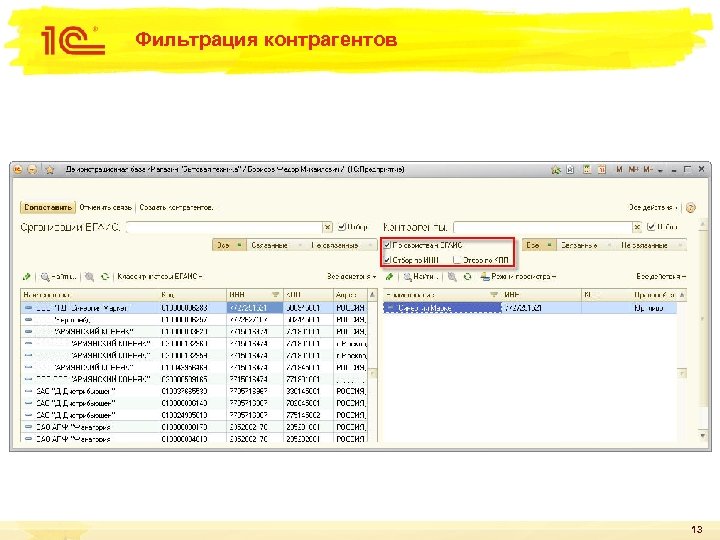Enable Отбор по КПП

(457, 260)
